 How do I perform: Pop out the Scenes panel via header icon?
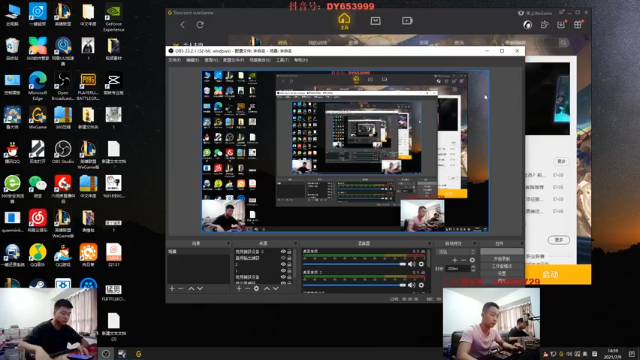tap(228, 243)
